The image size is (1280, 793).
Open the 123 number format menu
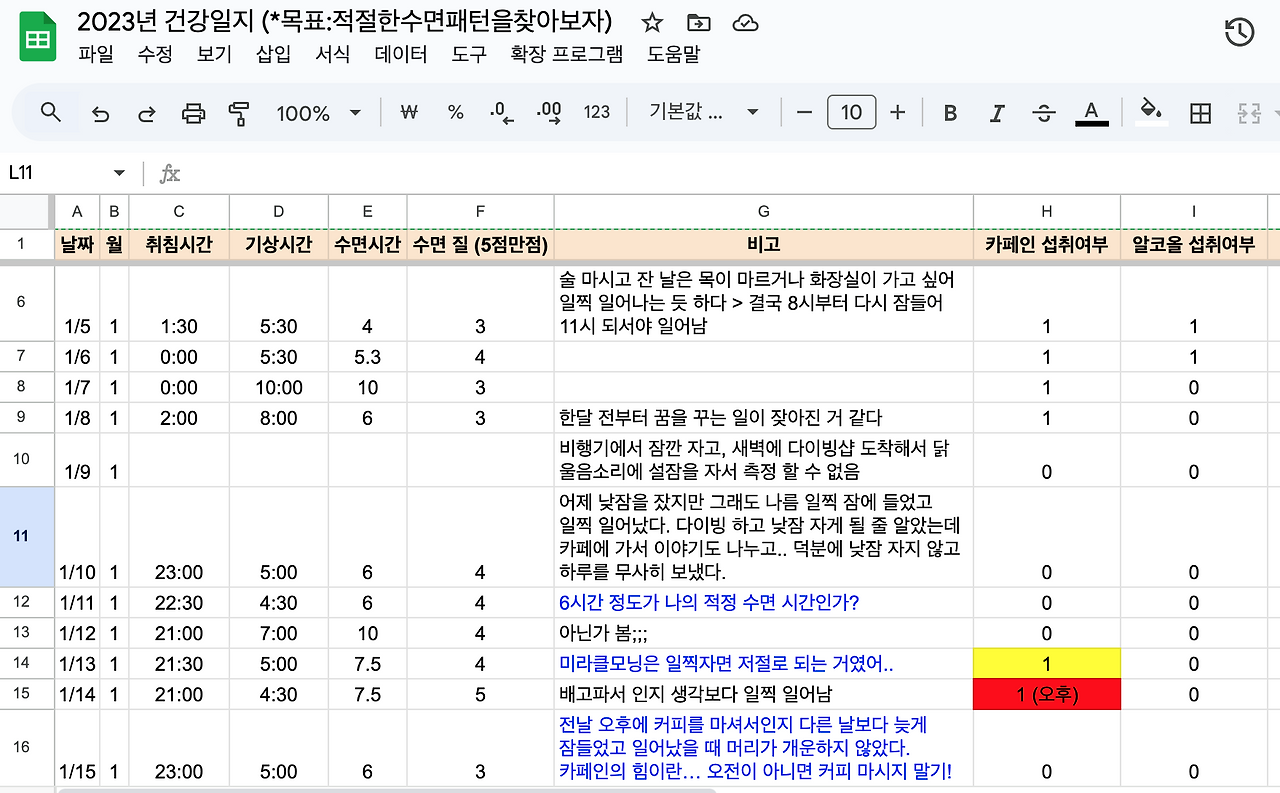pyautogui.click(x=595, y=112)
